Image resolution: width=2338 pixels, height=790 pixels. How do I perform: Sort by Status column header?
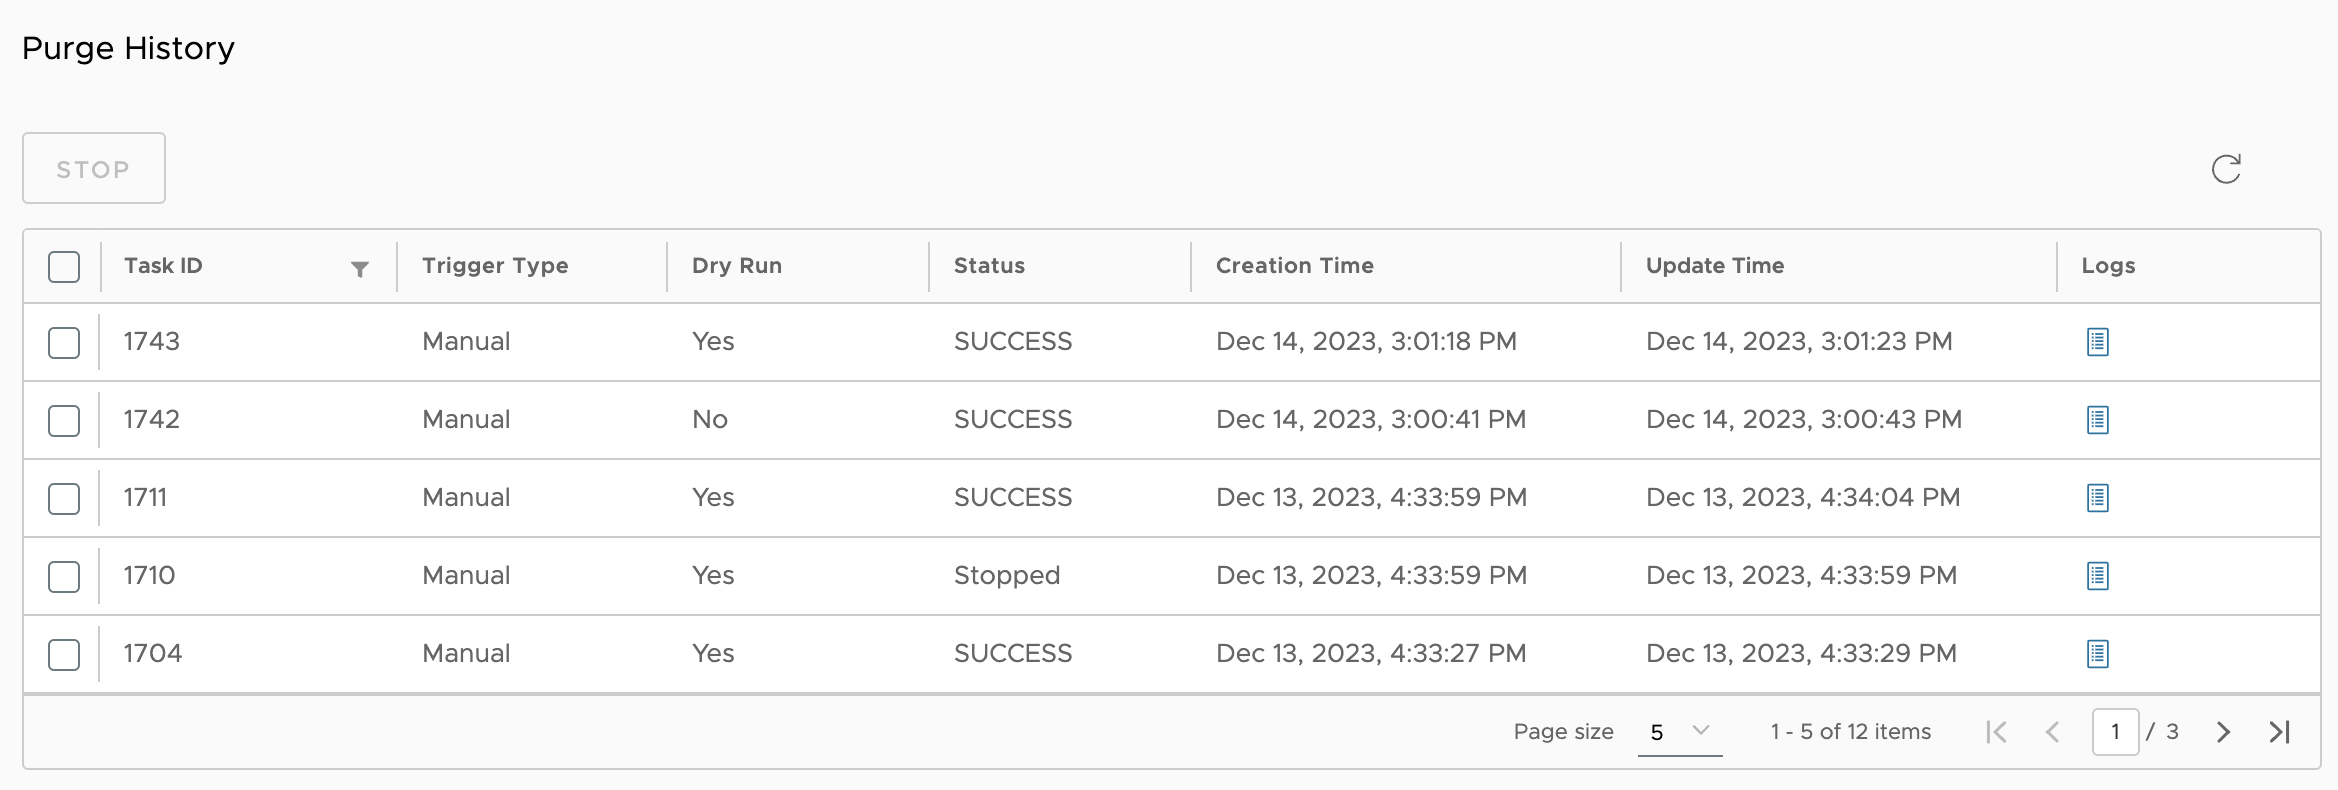(x=989, y=266)
